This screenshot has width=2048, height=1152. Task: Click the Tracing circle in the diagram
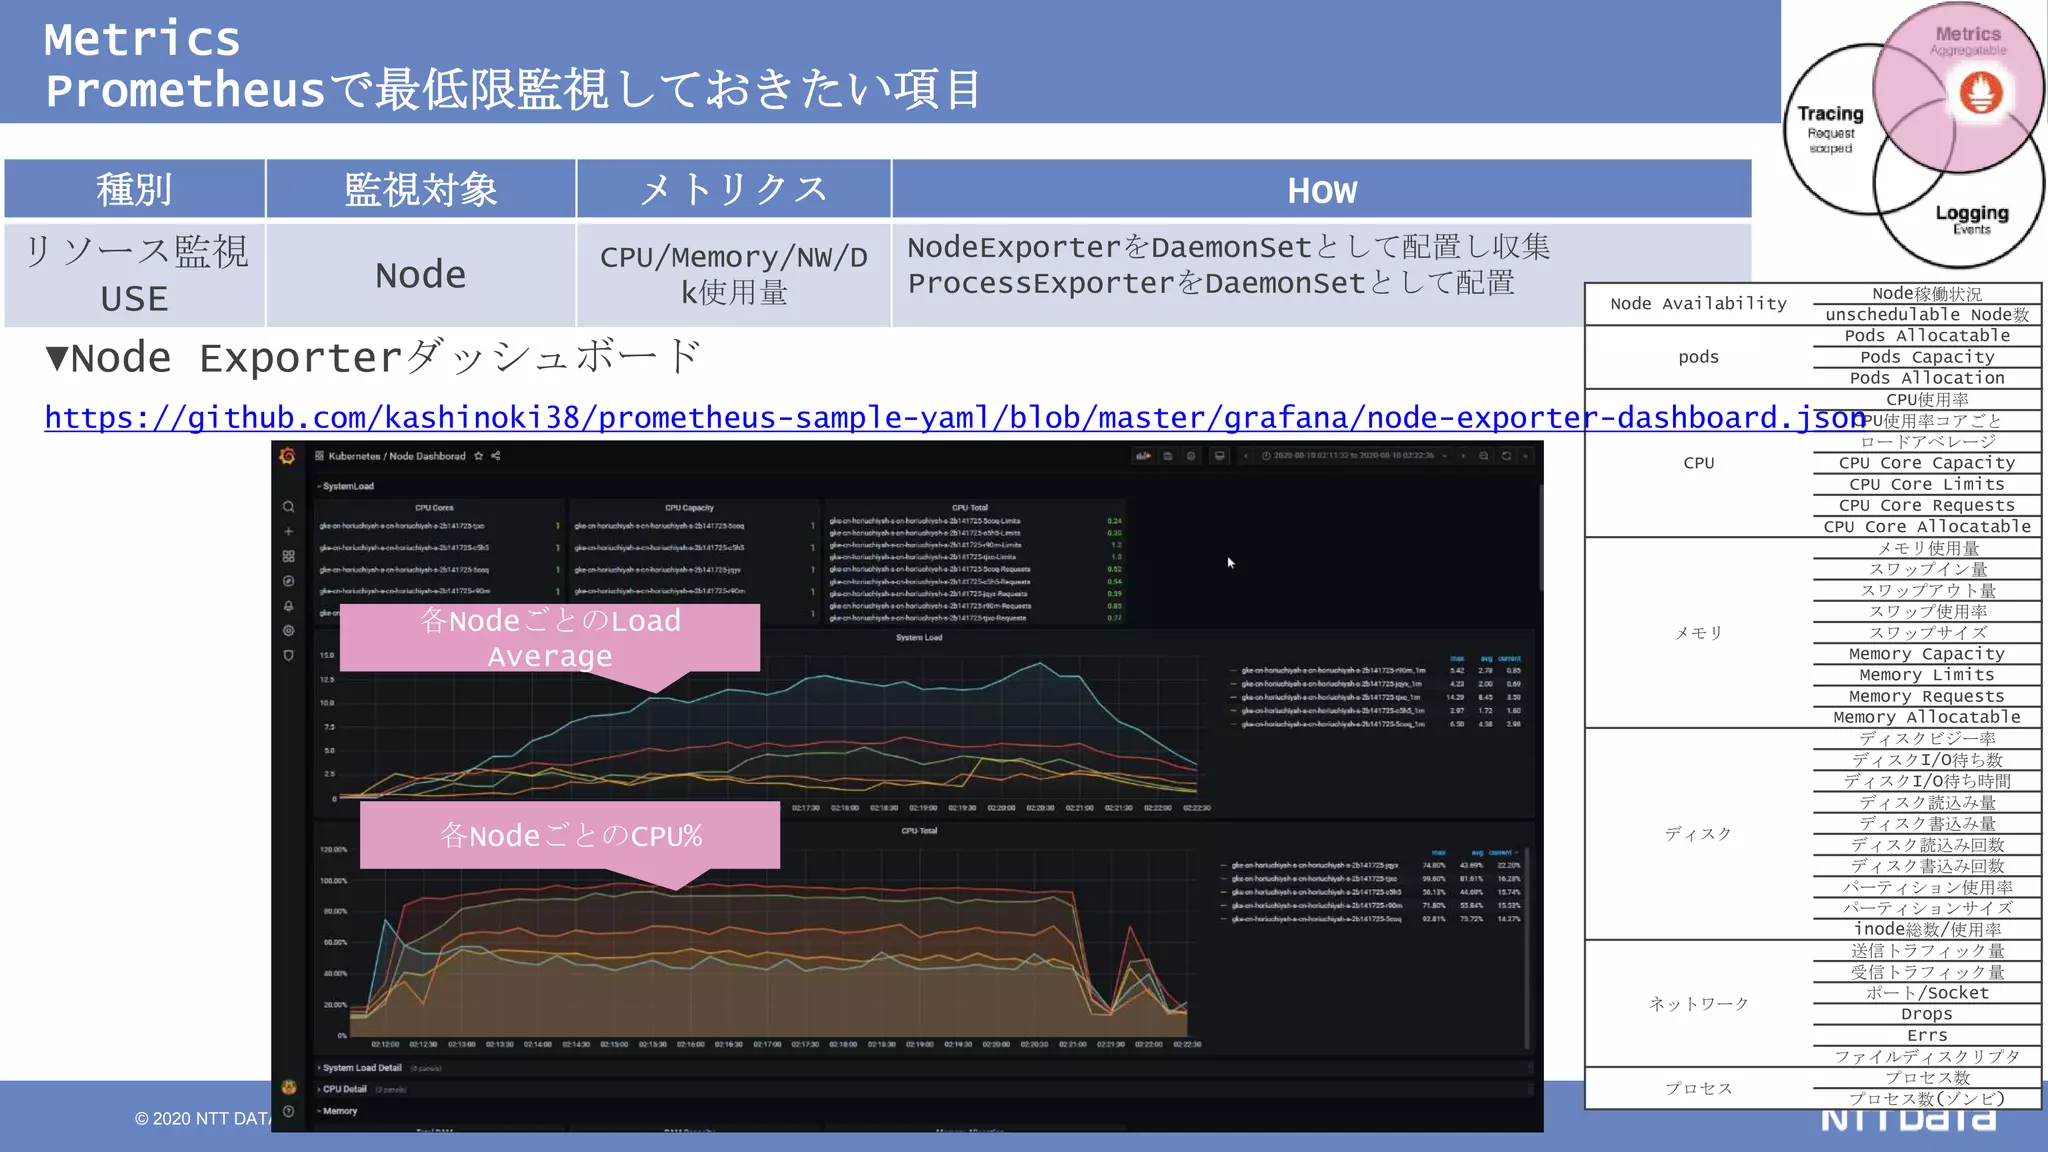[1830, 129]
